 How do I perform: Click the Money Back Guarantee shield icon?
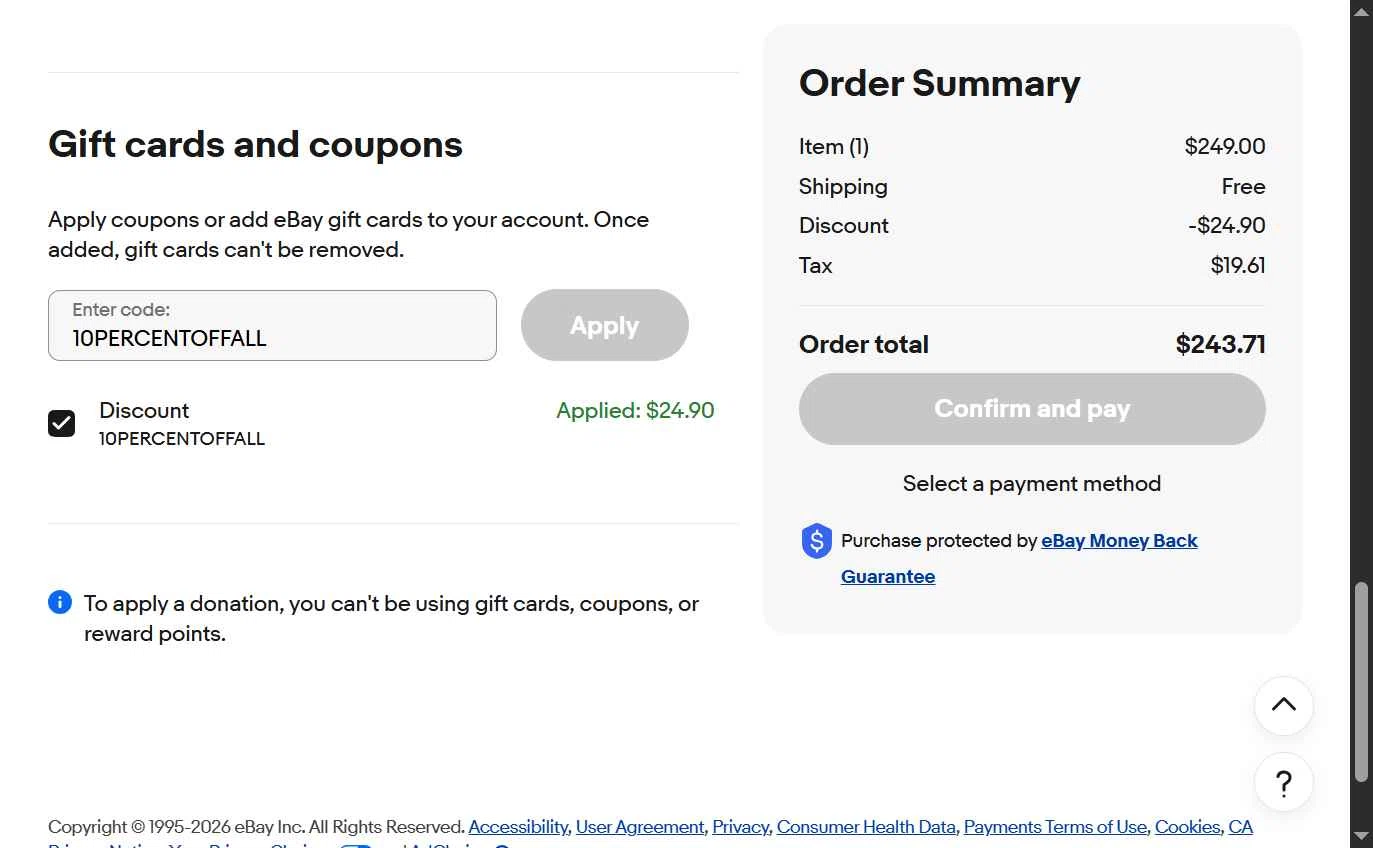point(816,541)
